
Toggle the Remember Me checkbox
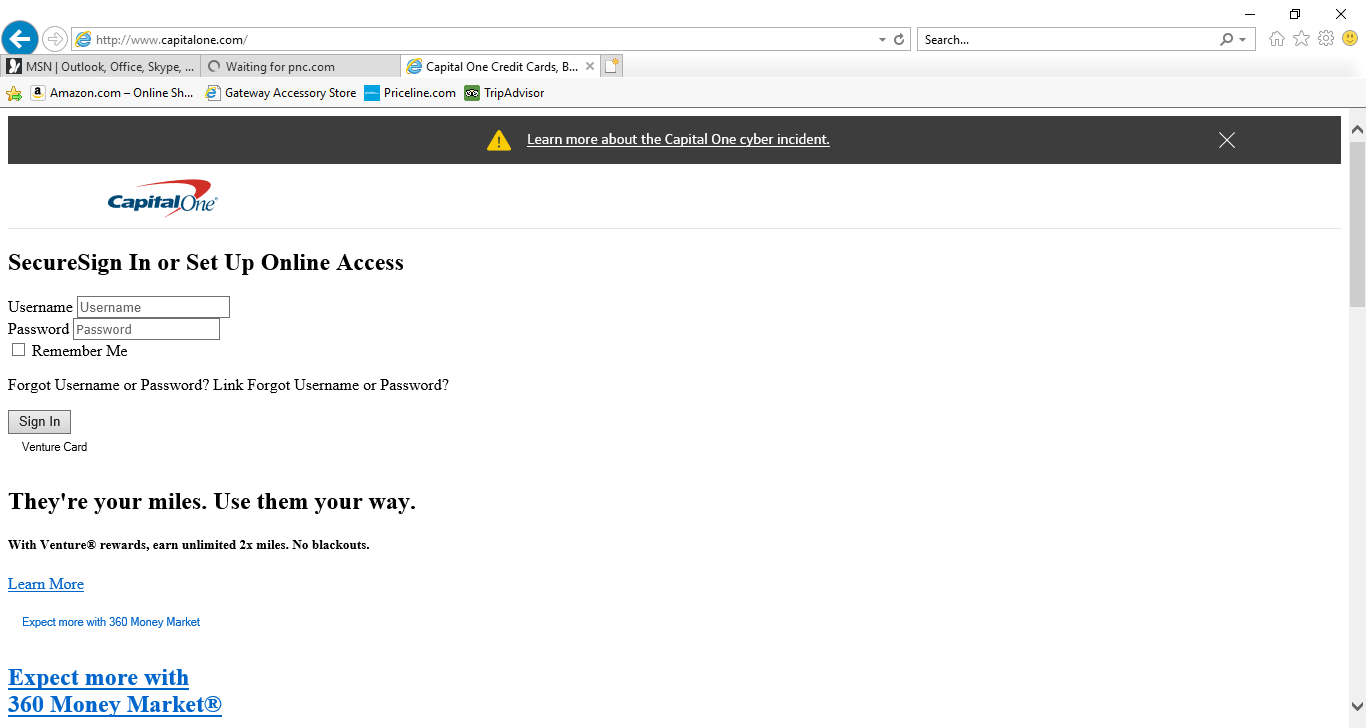pyautogui.click(x=18, y=350)
